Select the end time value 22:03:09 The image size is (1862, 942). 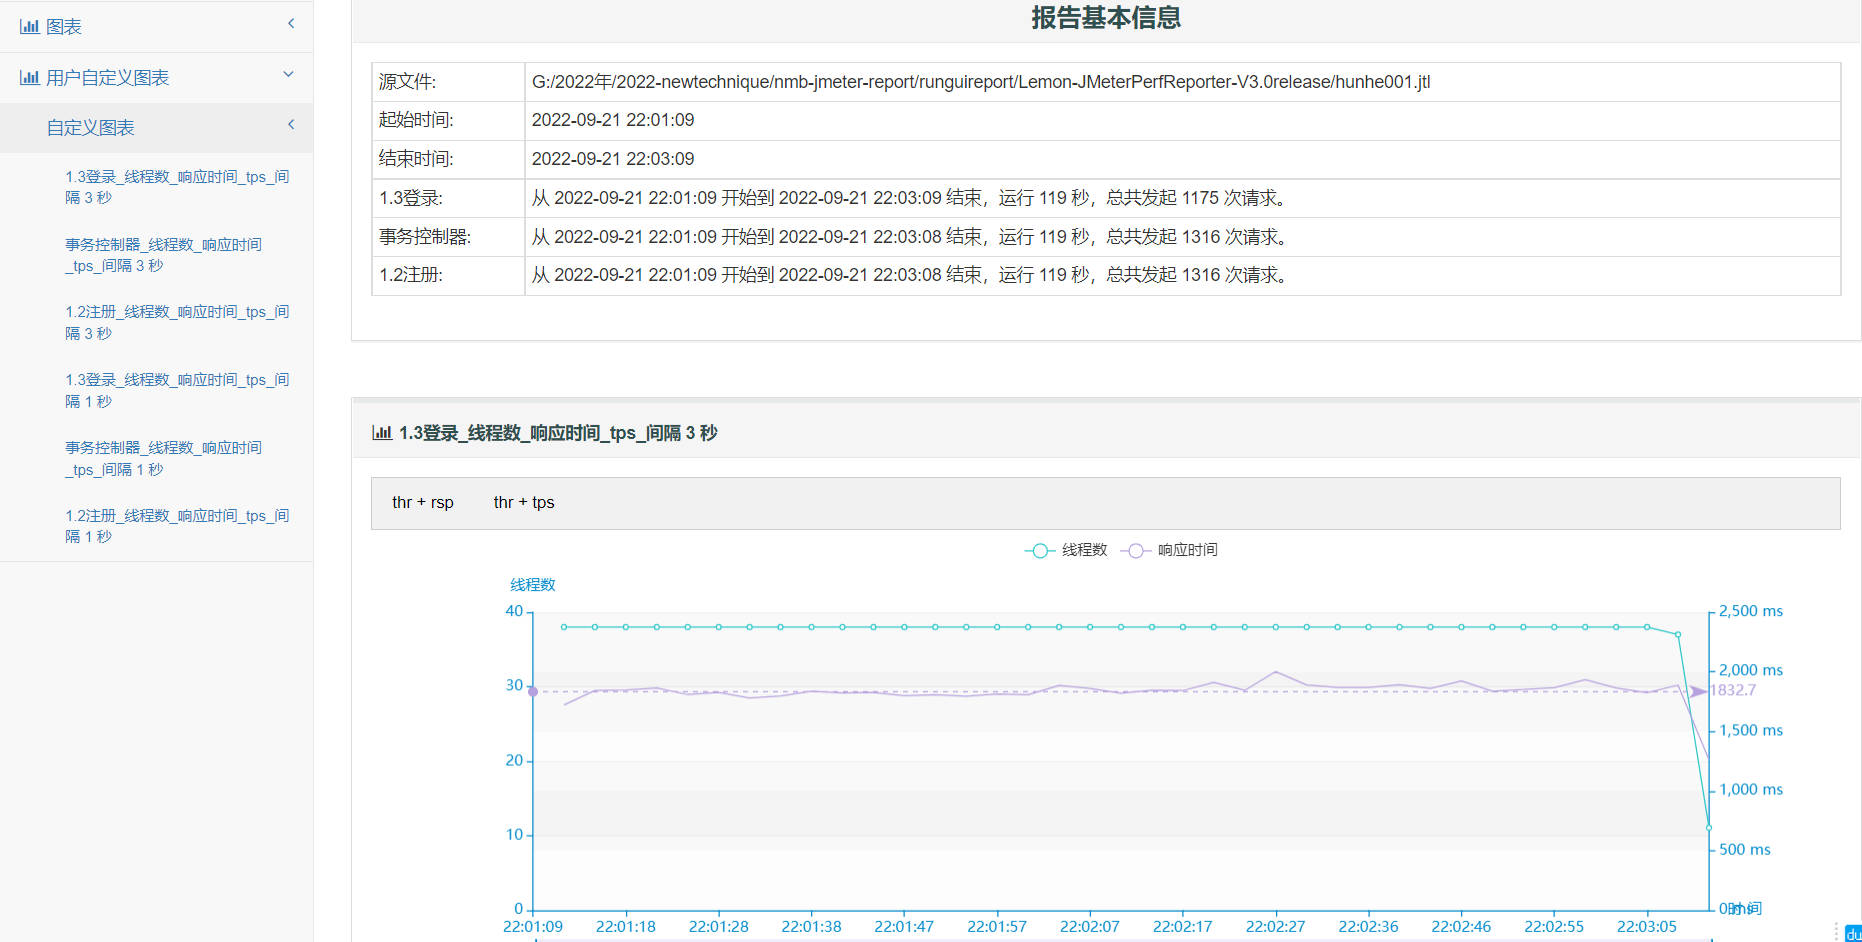click(613, 159)
